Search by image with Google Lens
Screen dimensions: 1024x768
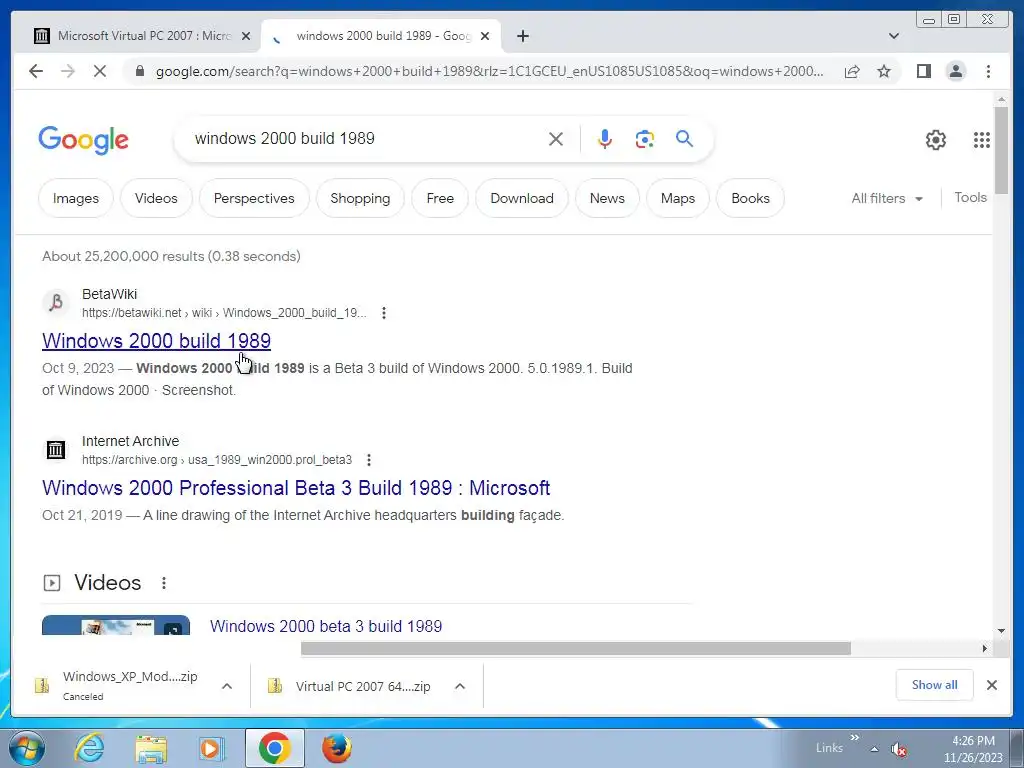click(645, 138)
